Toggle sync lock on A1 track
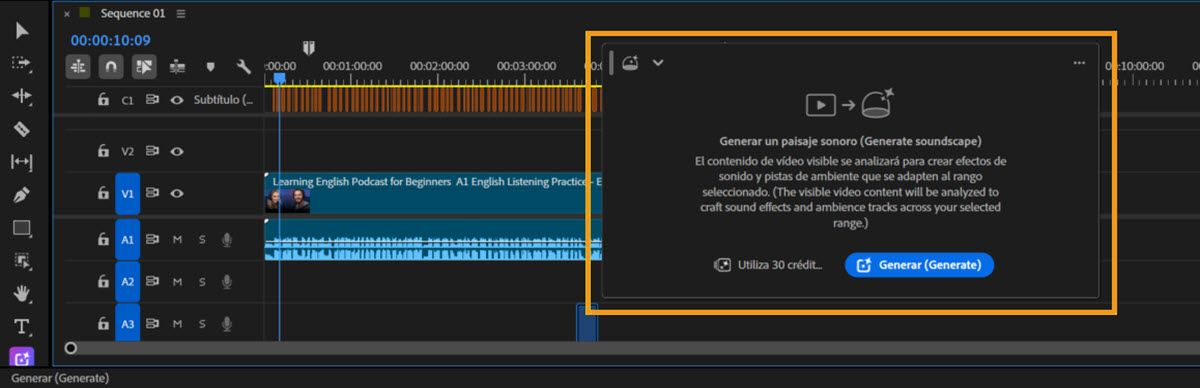Image resolution: width=1200 pixels, height=388 pixels. pos(153,240)
